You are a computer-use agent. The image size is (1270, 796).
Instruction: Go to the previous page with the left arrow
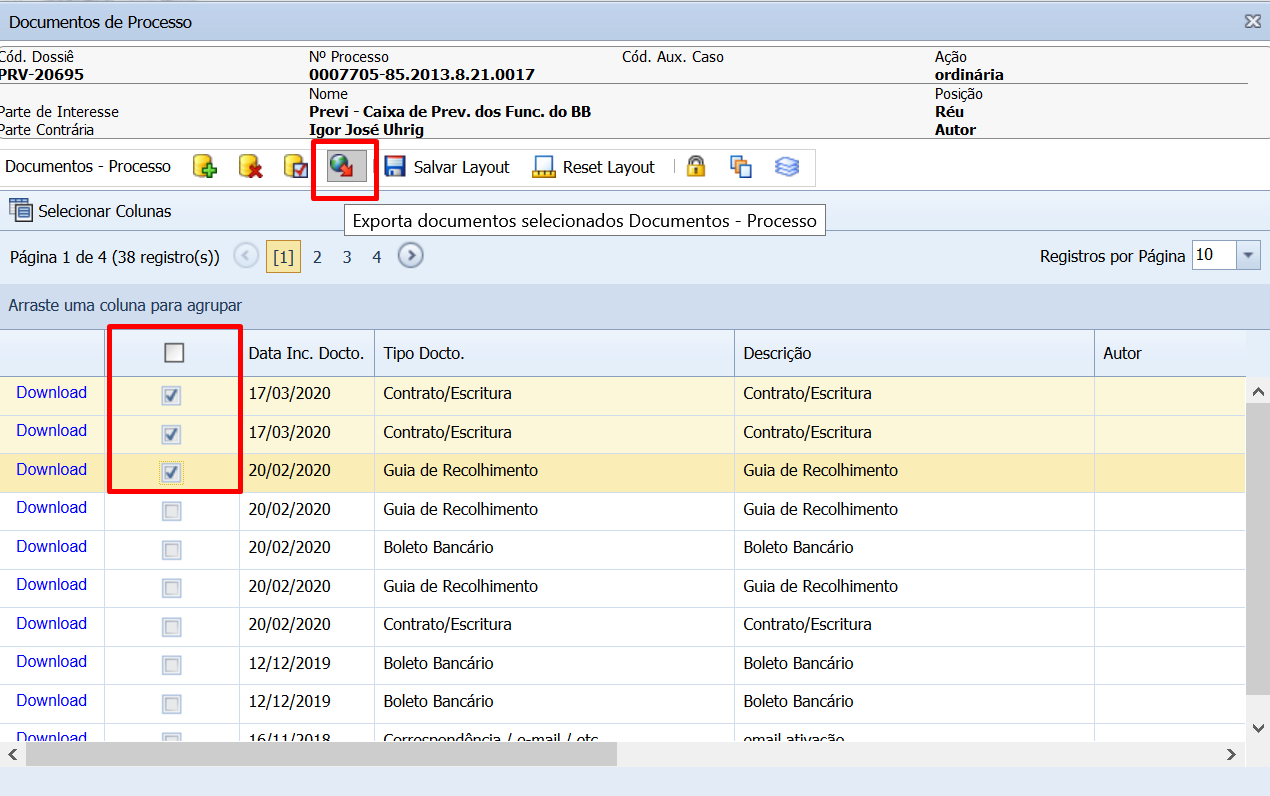coord(246,256)
